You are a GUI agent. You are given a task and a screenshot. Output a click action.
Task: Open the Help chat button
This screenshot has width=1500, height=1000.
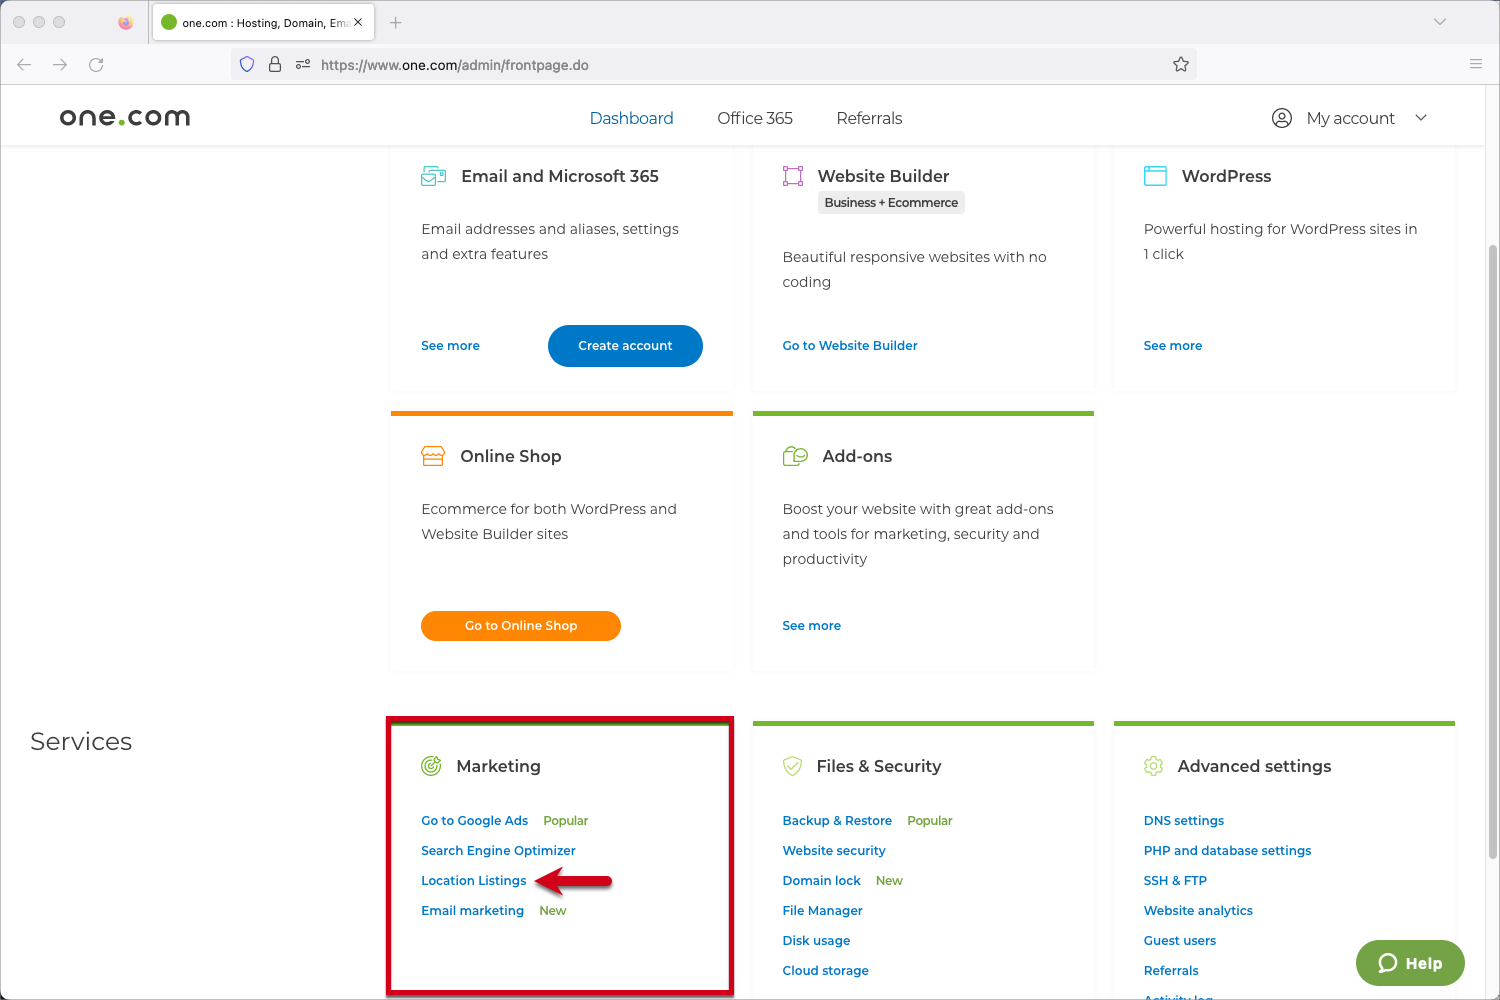[x=1410, y=963]
